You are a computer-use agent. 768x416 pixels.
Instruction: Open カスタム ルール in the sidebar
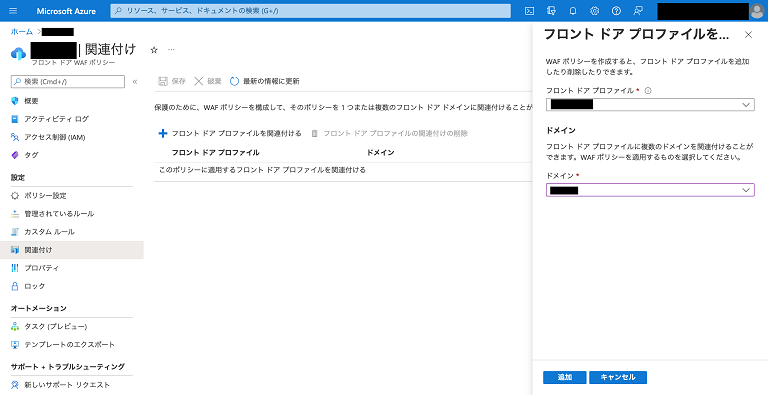point(49,231)
